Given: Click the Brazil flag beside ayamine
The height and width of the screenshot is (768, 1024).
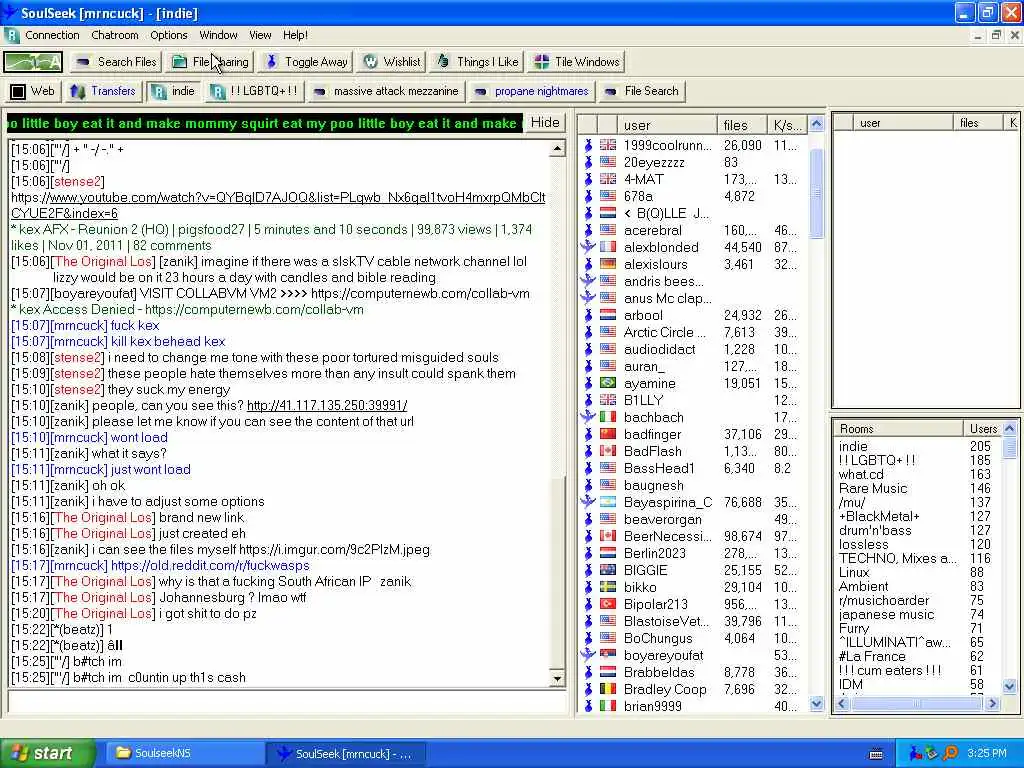Looking at the screenshot, I should click(608, 383).
